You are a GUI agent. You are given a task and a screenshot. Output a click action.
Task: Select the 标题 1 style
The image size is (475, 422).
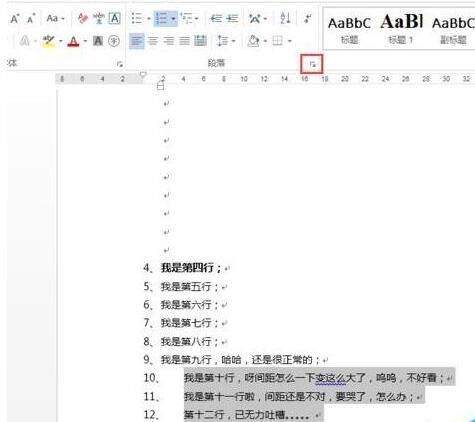(x=401, y=29)
